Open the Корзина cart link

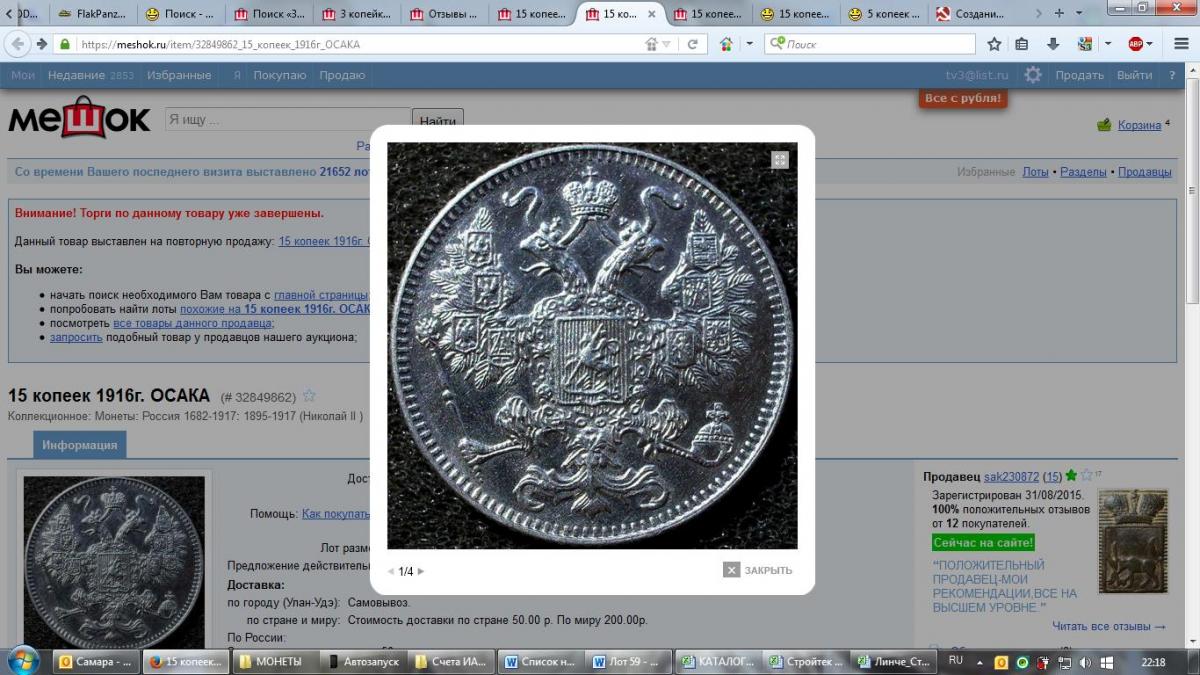point(1140,125)
